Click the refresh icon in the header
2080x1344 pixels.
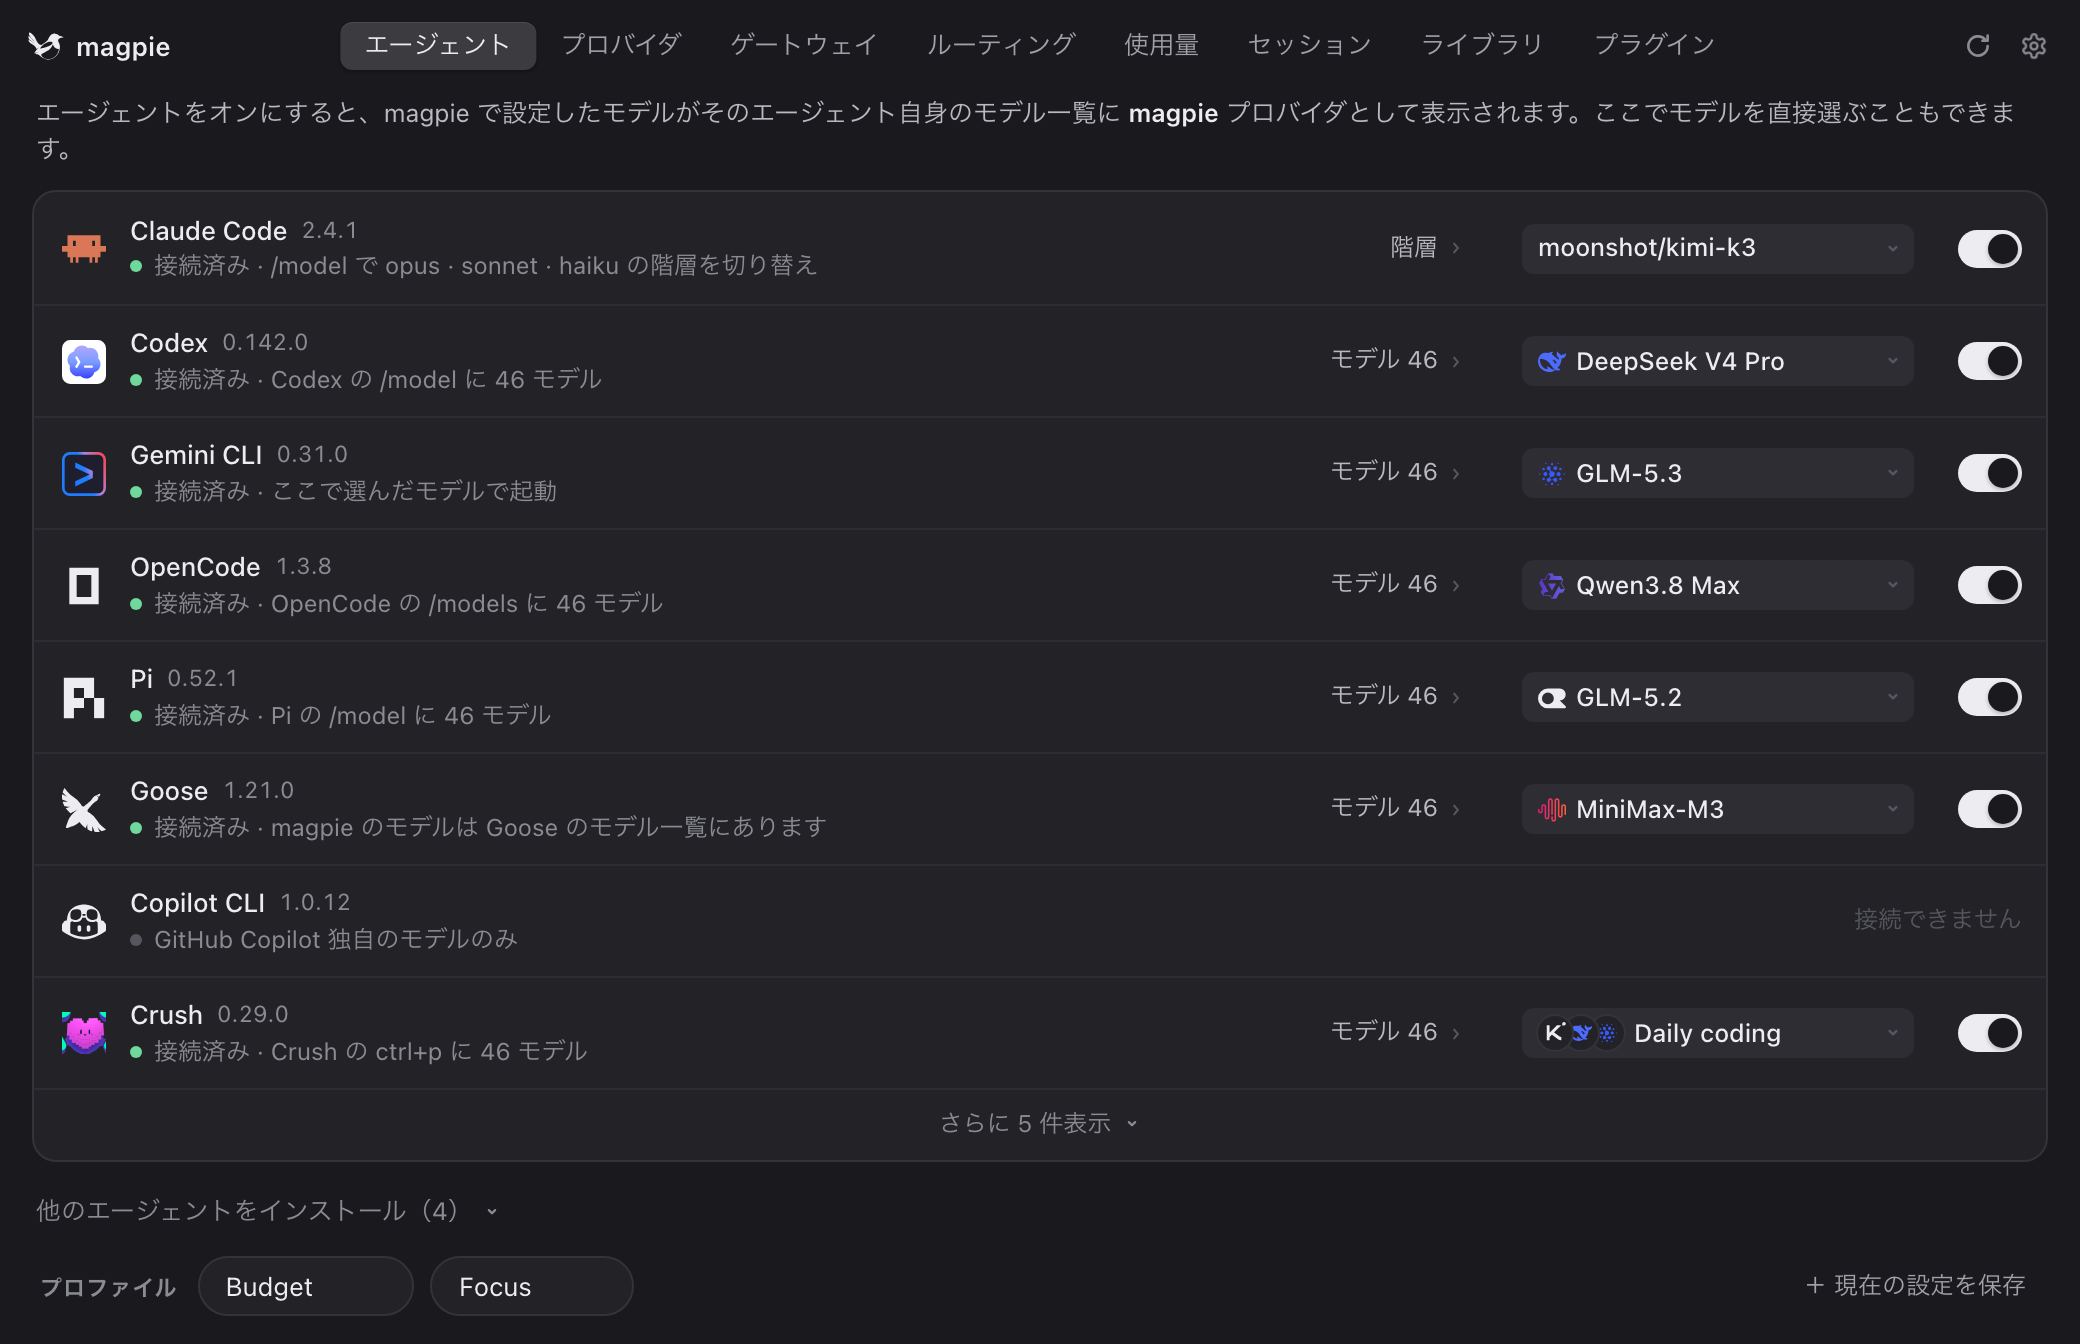point(1977,46)
